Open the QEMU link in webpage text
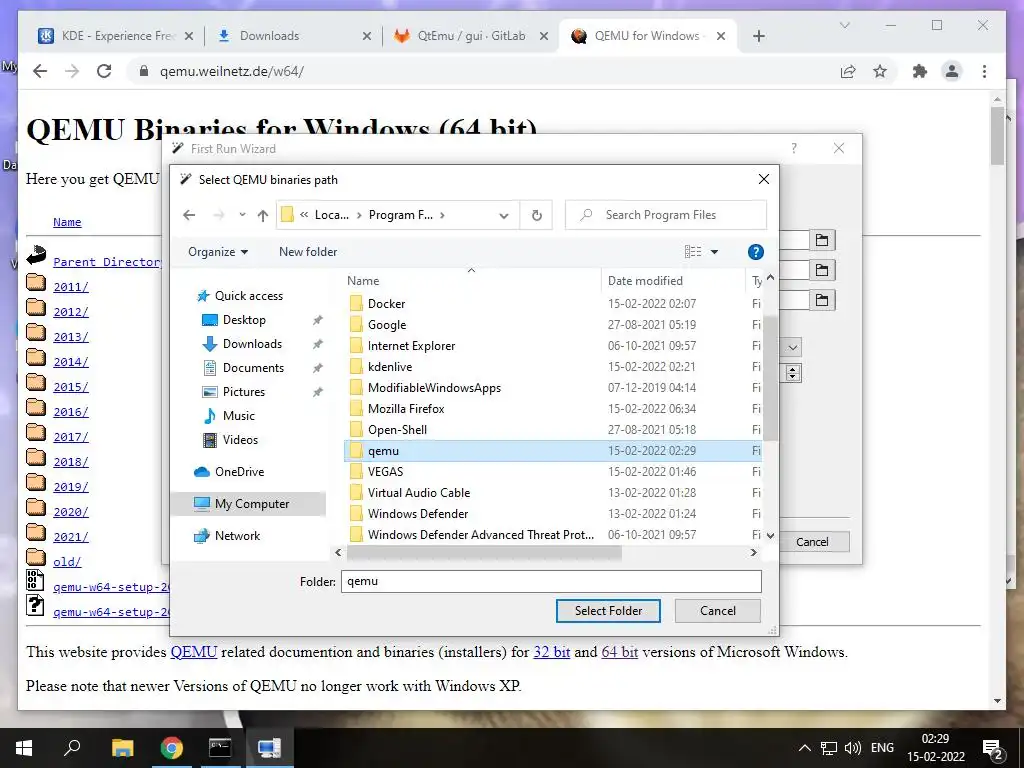 193,652
